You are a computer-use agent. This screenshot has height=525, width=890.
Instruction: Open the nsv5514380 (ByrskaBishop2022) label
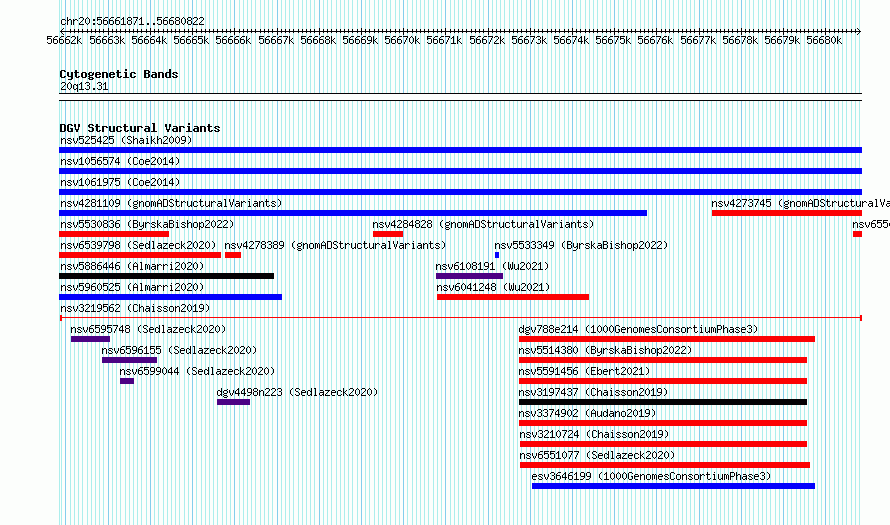605,350
